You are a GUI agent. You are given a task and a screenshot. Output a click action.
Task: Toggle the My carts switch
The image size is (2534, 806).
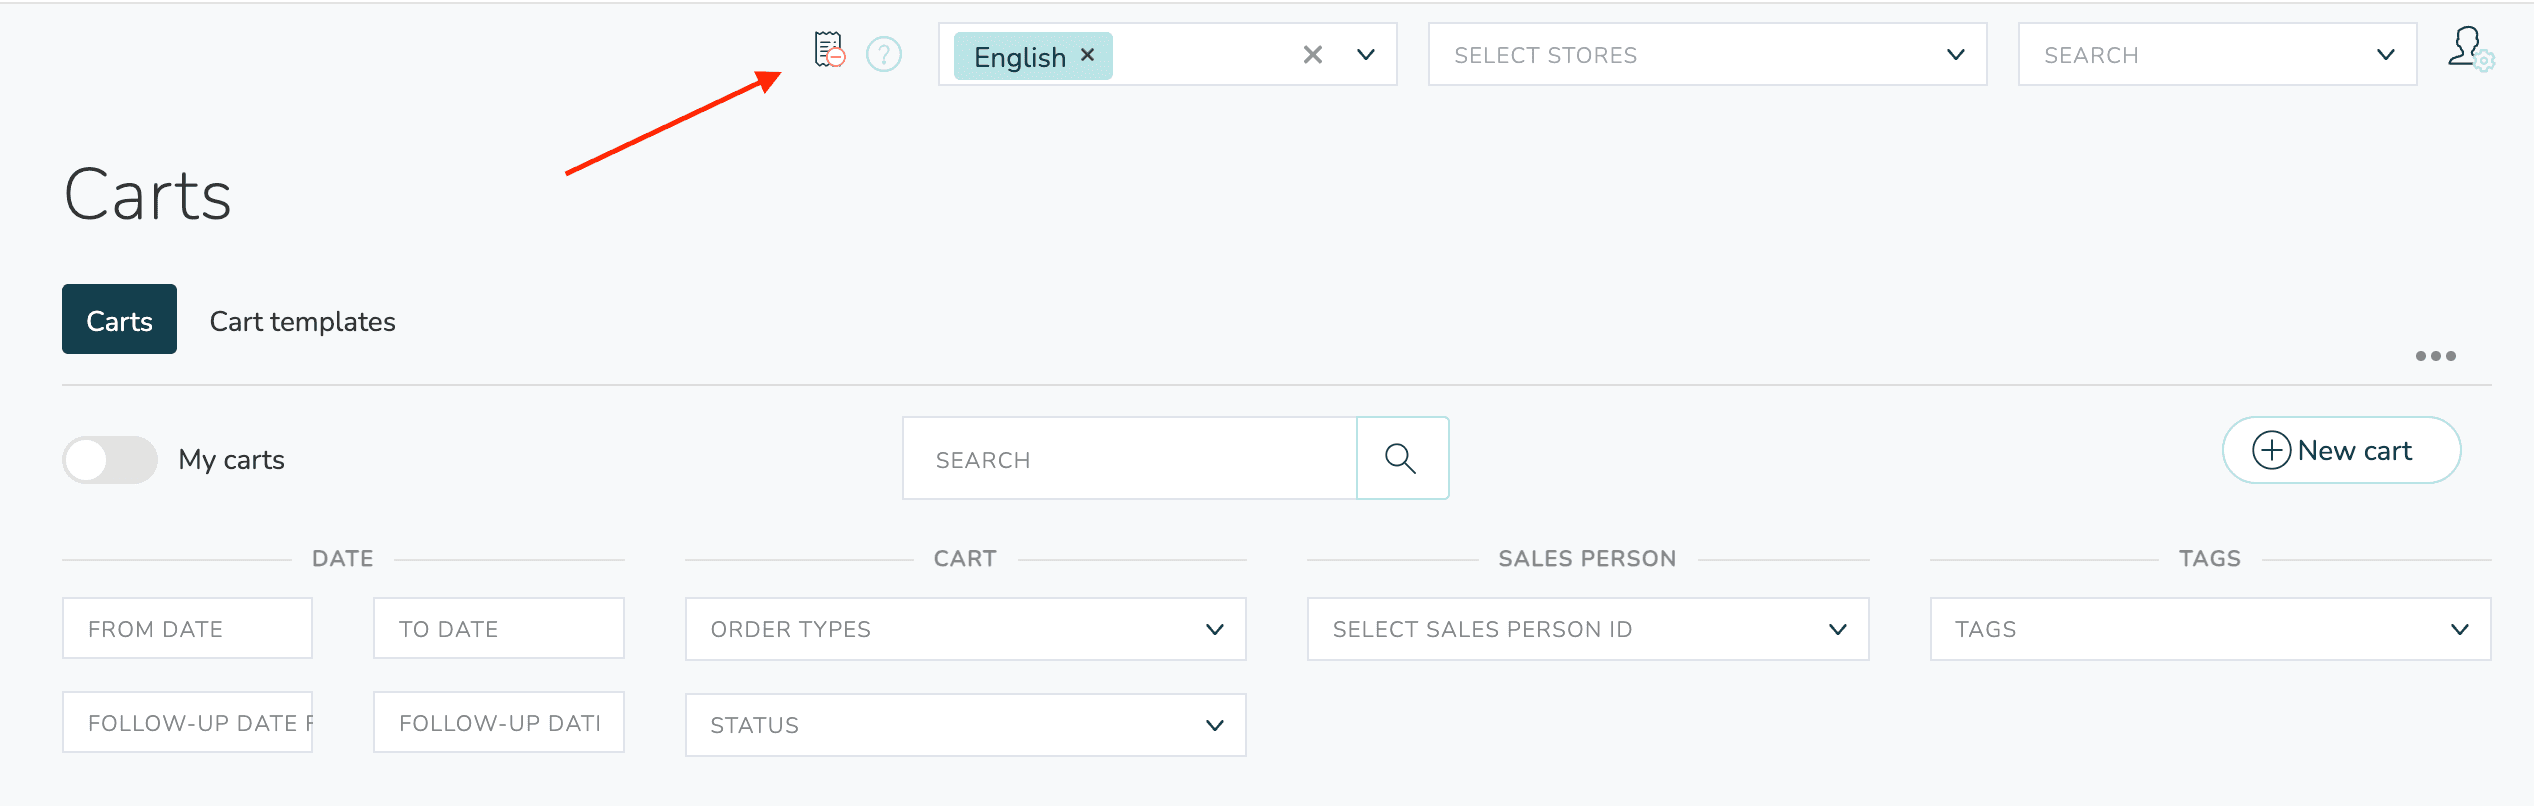click(110, 460)
